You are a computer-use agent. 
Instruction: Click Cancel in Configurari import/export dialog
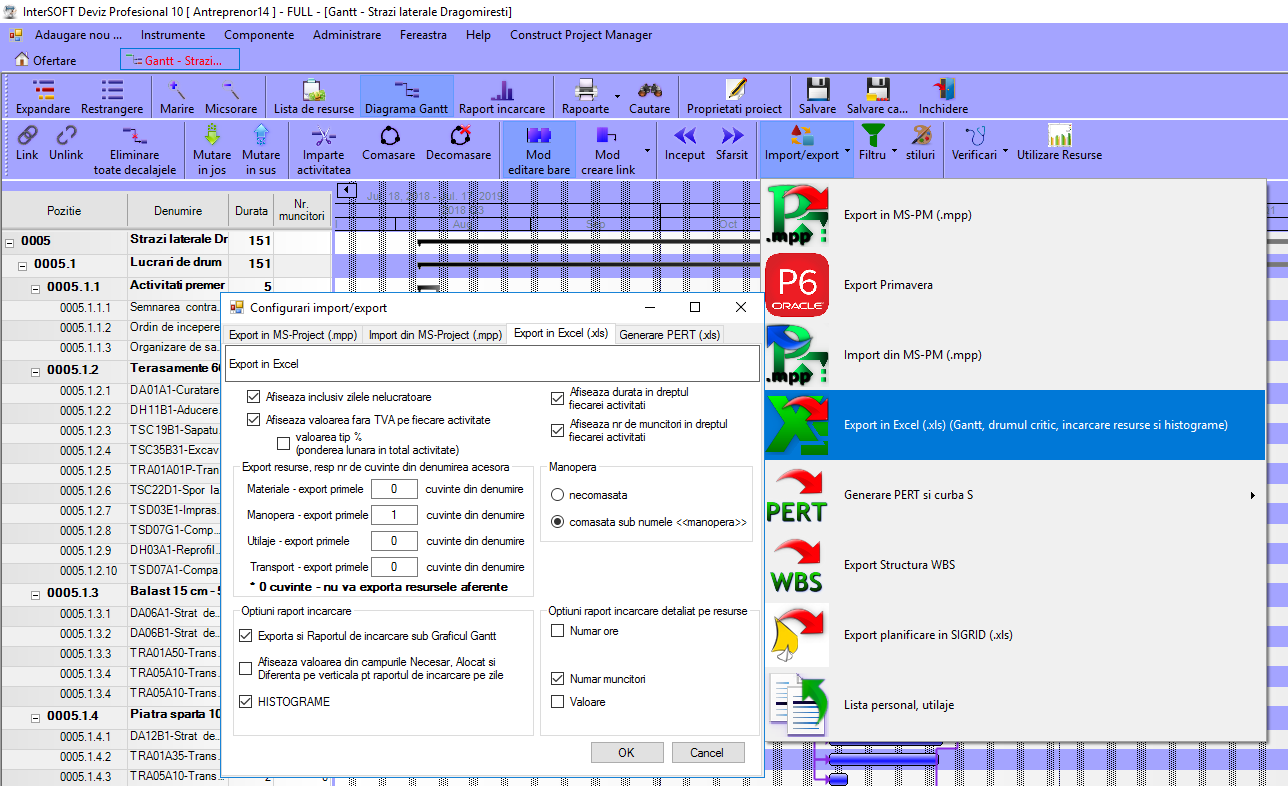[707, 752]
